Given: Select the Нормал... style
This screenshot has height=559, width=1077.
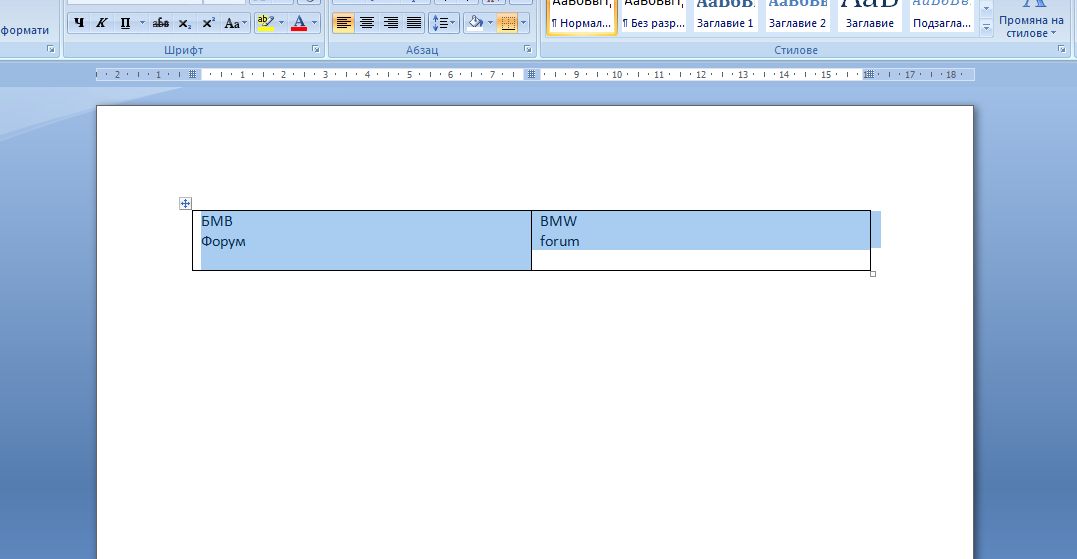Looking at the screenshot, I should pos(581,16).
